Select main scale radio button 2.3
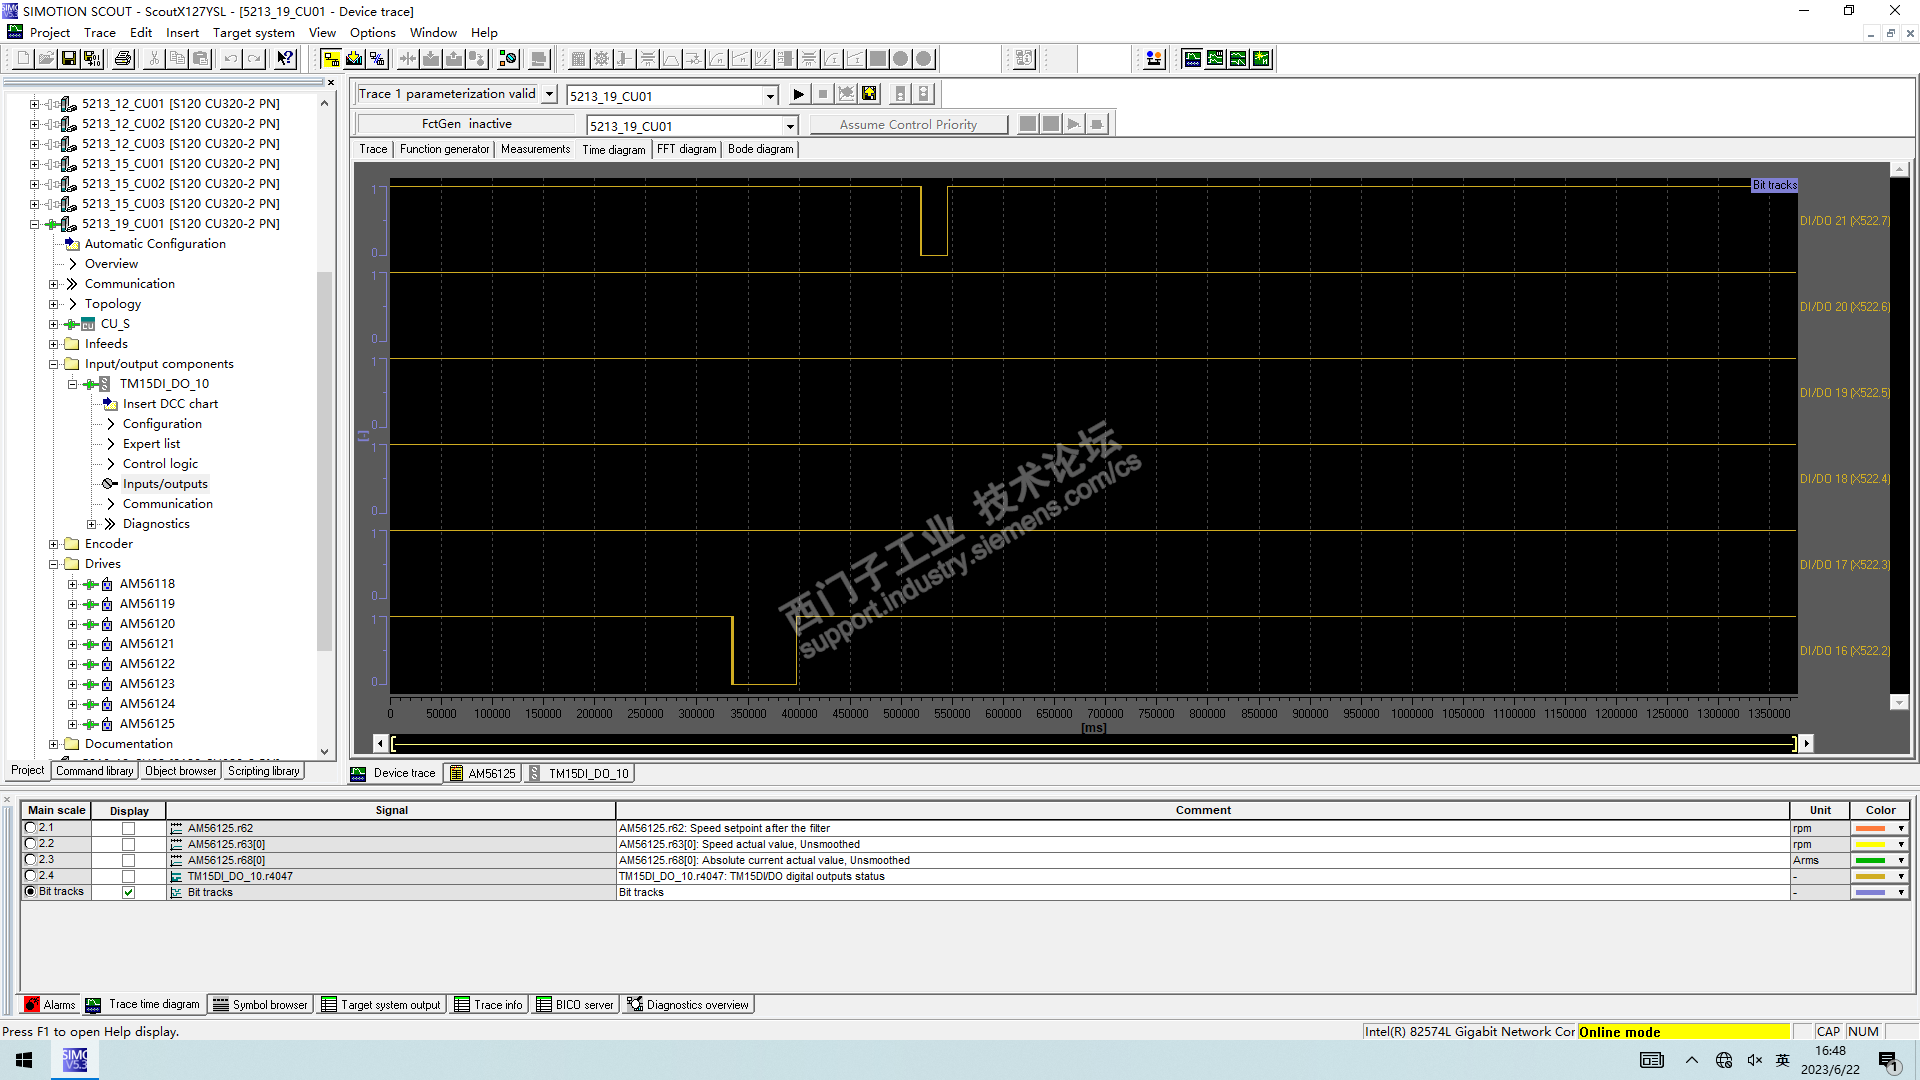The image size is (1920, 1080). (30, 860)
